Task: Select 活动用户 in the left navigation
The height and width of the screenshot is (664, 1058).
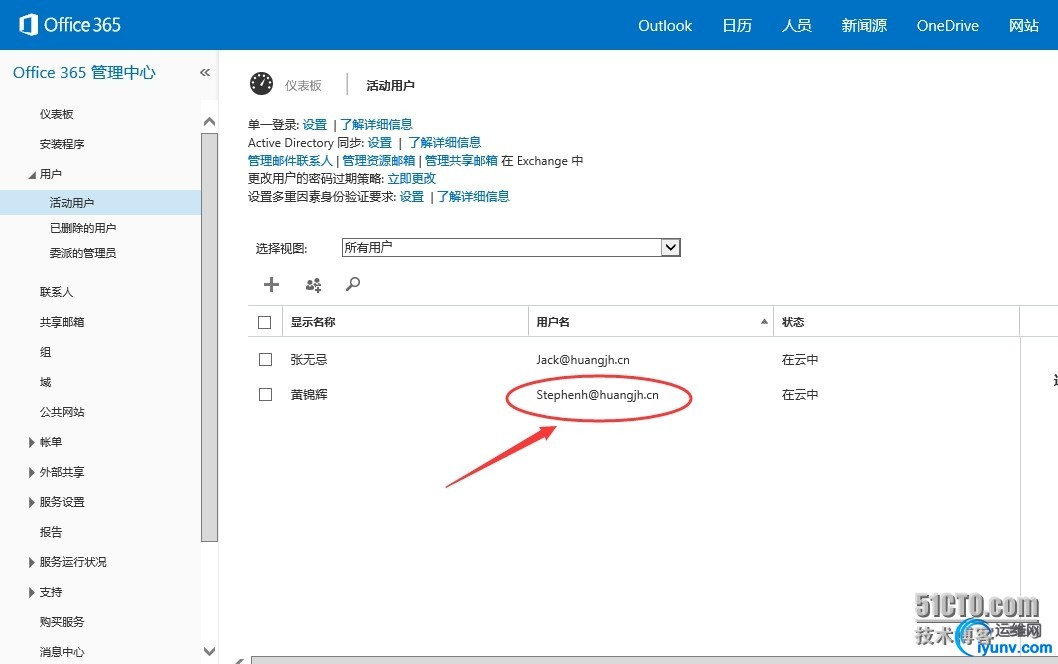Action: [x=101, y=202]
